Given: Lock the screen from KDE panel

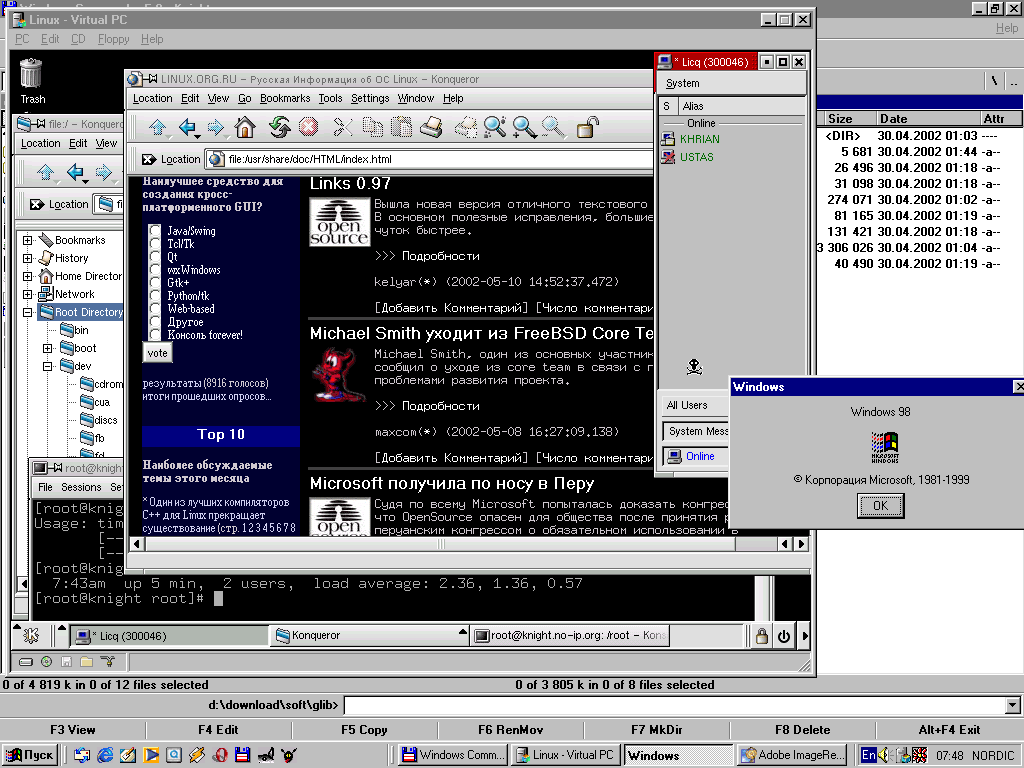Looking at the screenshot, I should [761, 636].
